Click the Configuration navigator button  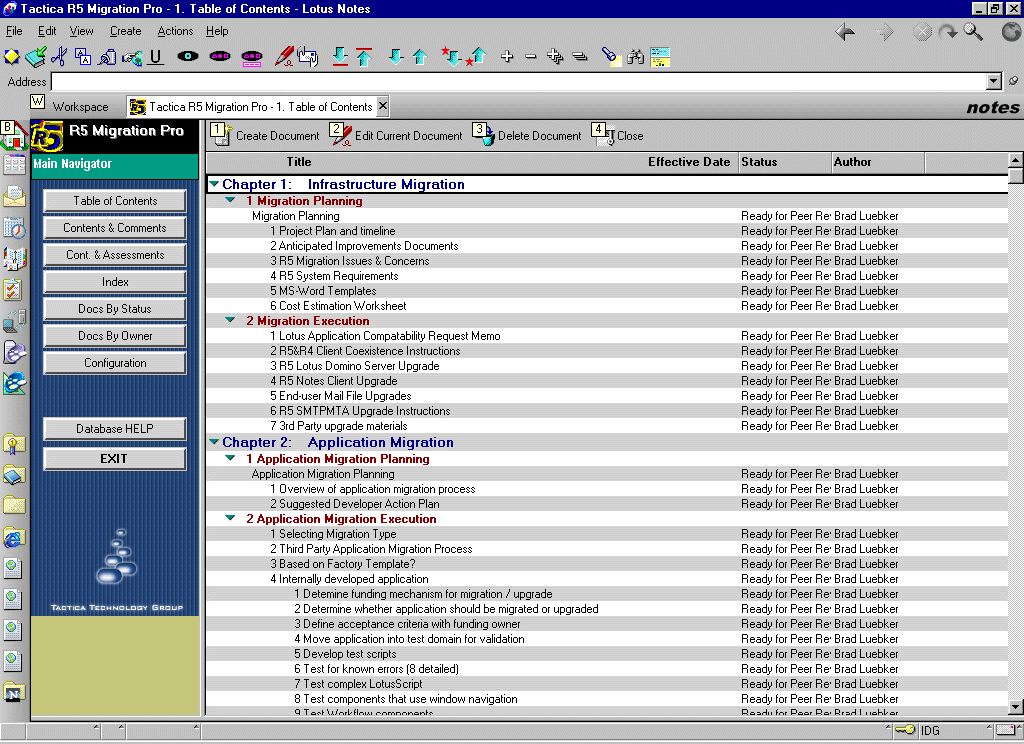pos(115,363)
